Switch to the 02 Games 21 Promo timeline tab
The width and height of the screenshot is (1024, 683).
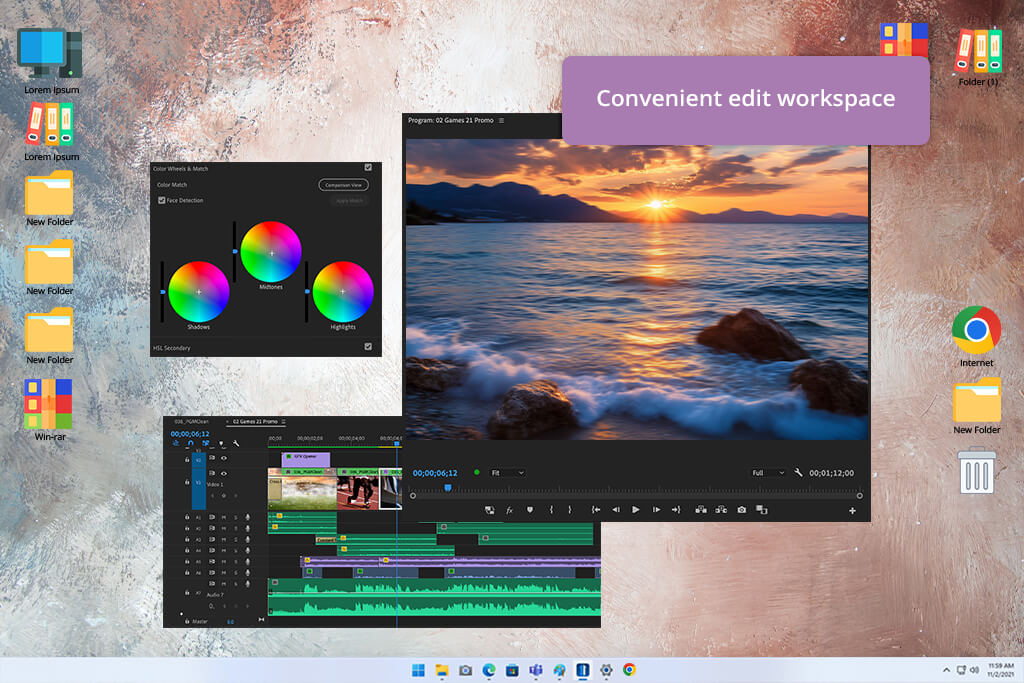255,422
